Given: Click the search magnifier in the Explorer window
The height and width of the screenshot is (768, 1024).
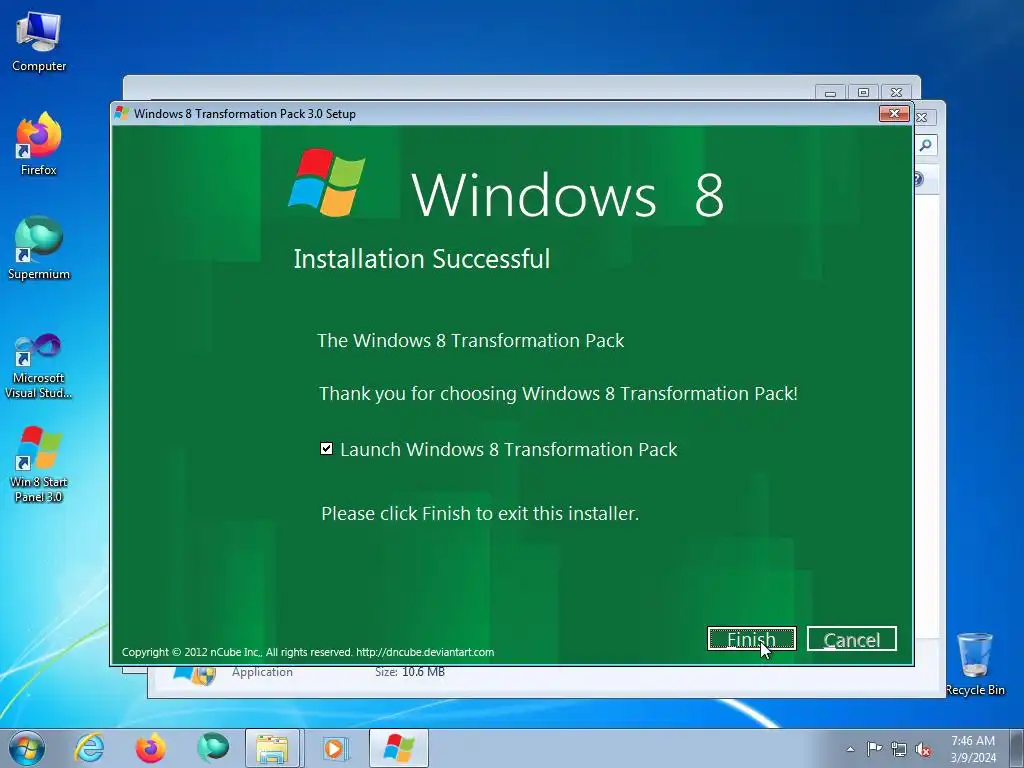Looking at the screenshot, I should coord(925,145).
